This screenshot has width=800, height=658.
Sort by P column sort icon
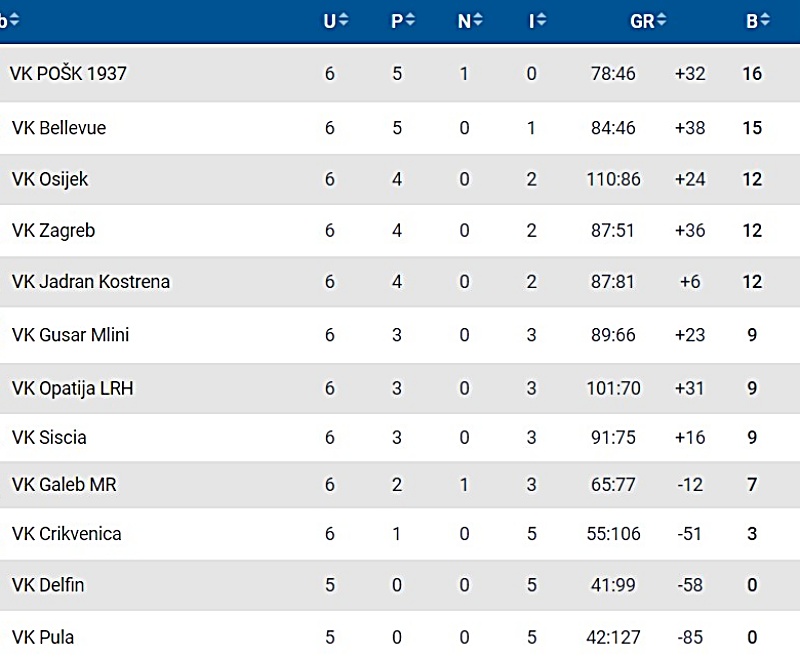(410, 20)
